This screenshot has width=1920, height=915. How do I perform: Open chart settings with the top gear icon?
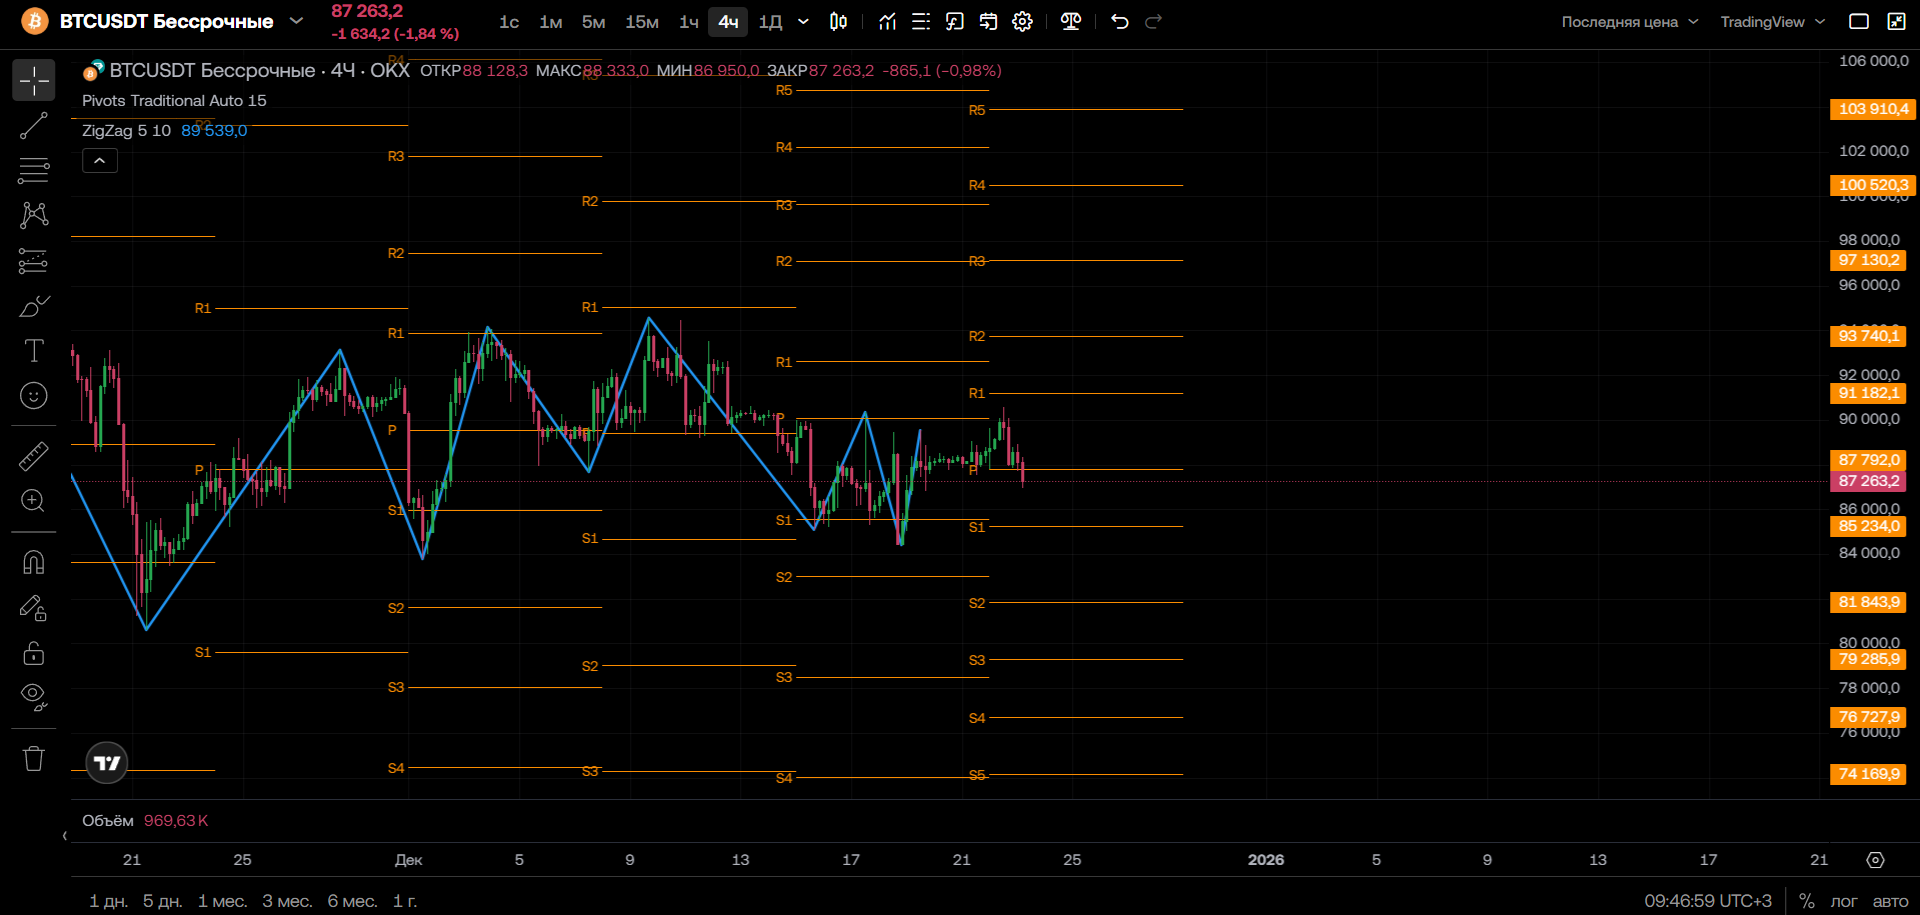tap(1022, 22)
